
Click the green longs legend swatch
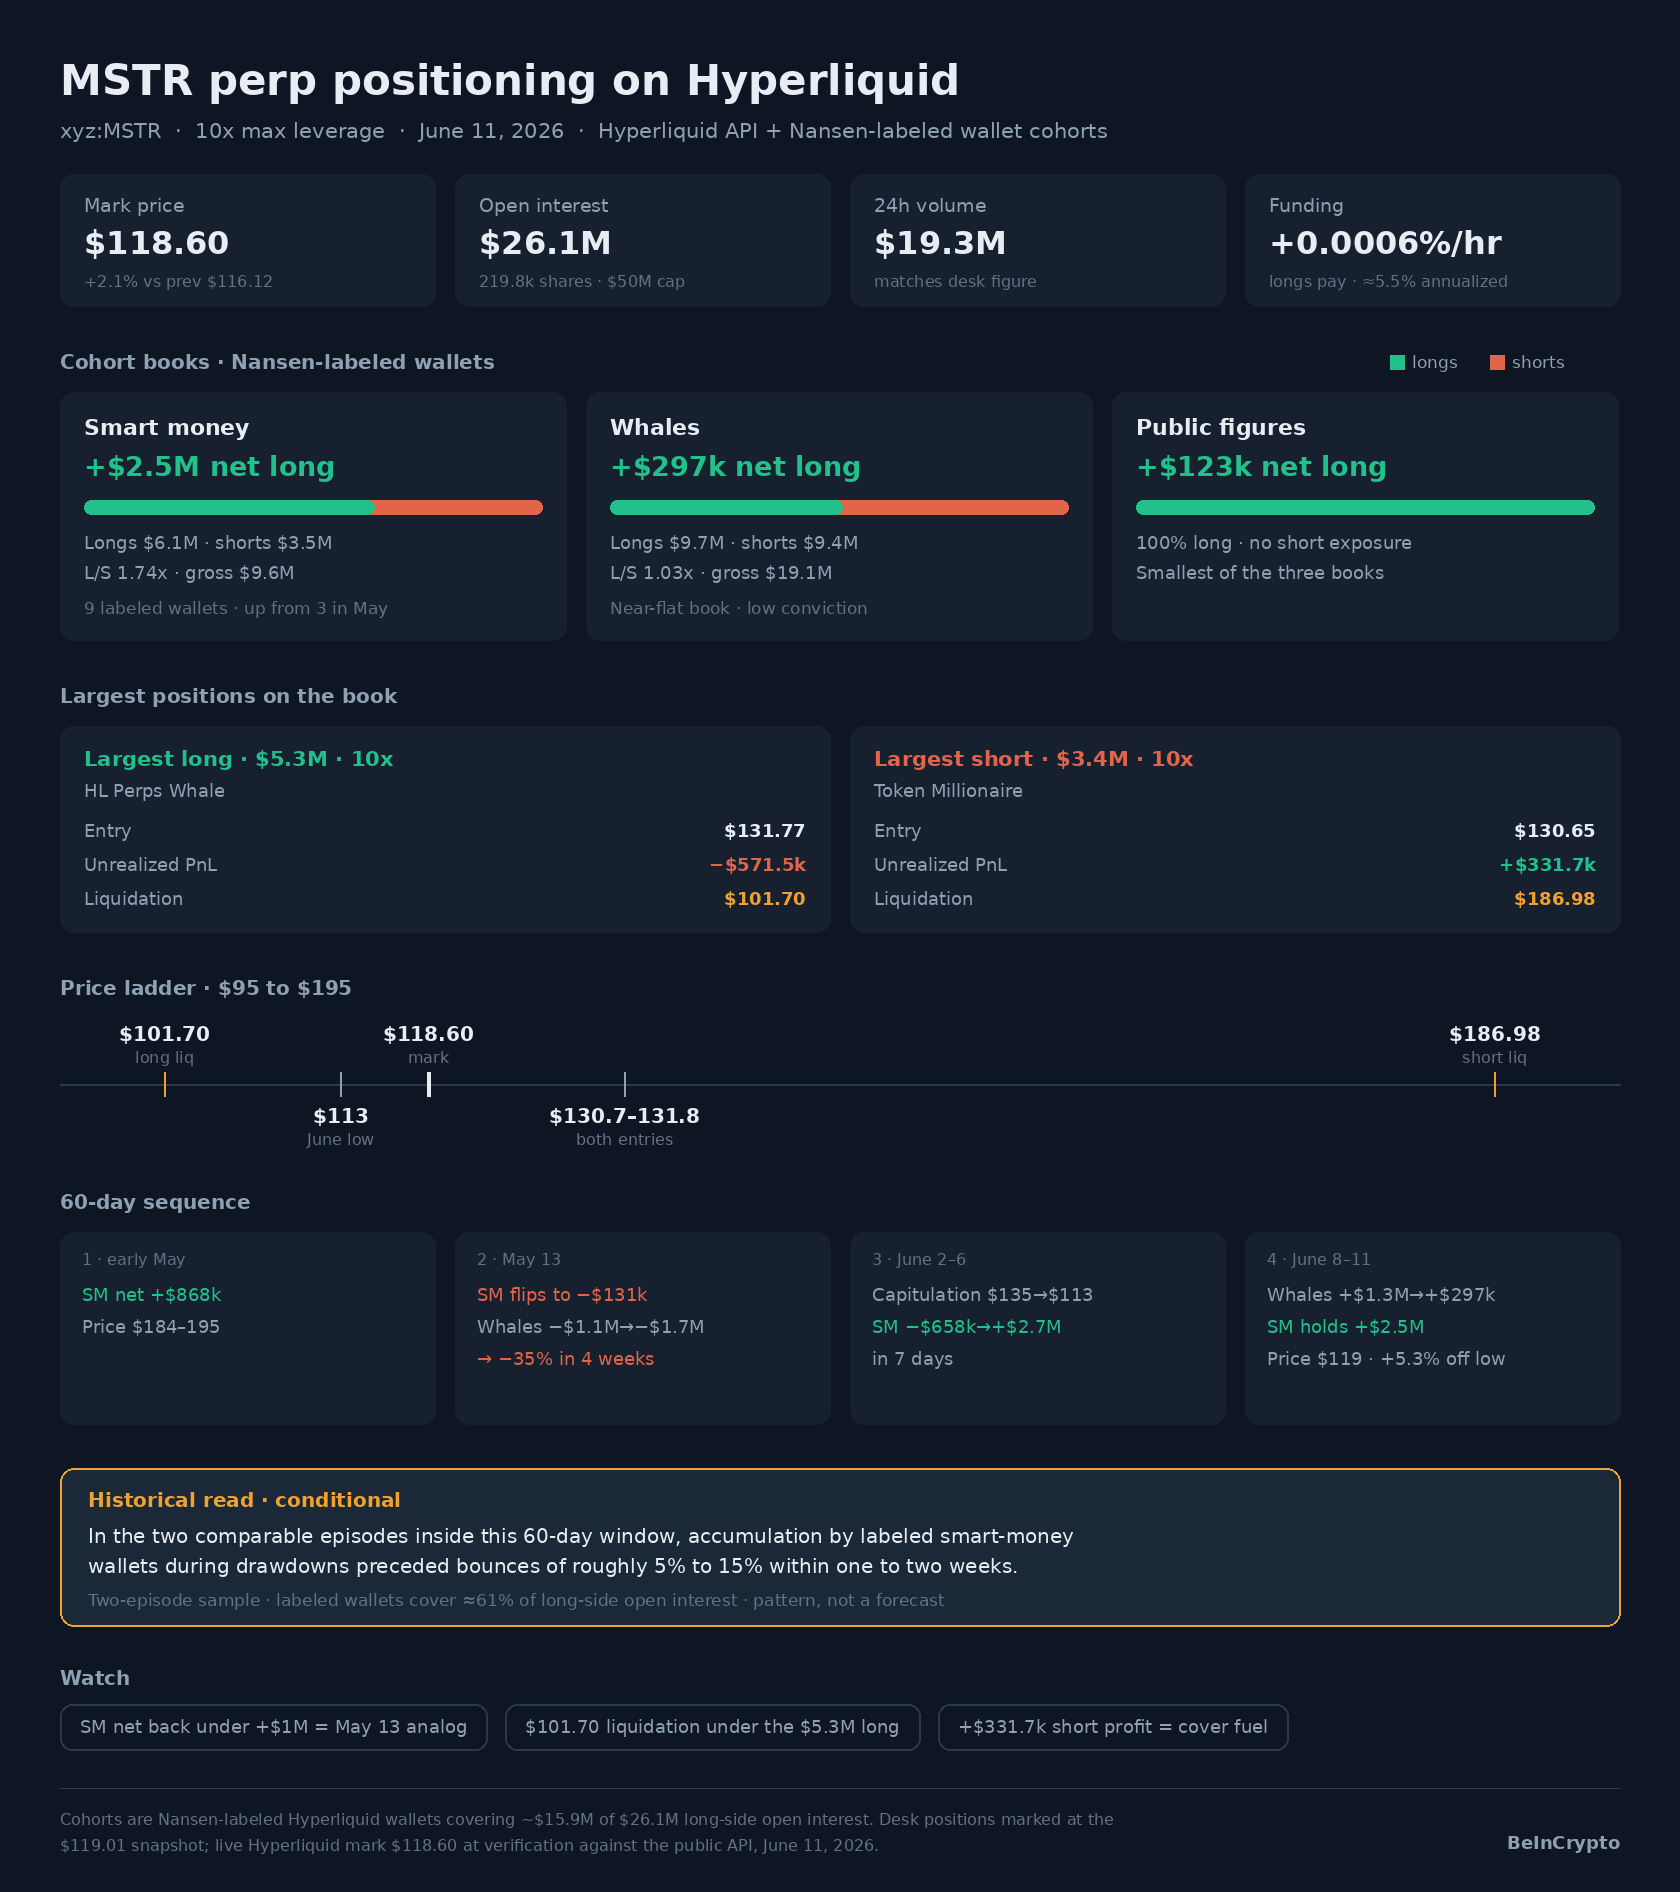(x=1397, y=362)
